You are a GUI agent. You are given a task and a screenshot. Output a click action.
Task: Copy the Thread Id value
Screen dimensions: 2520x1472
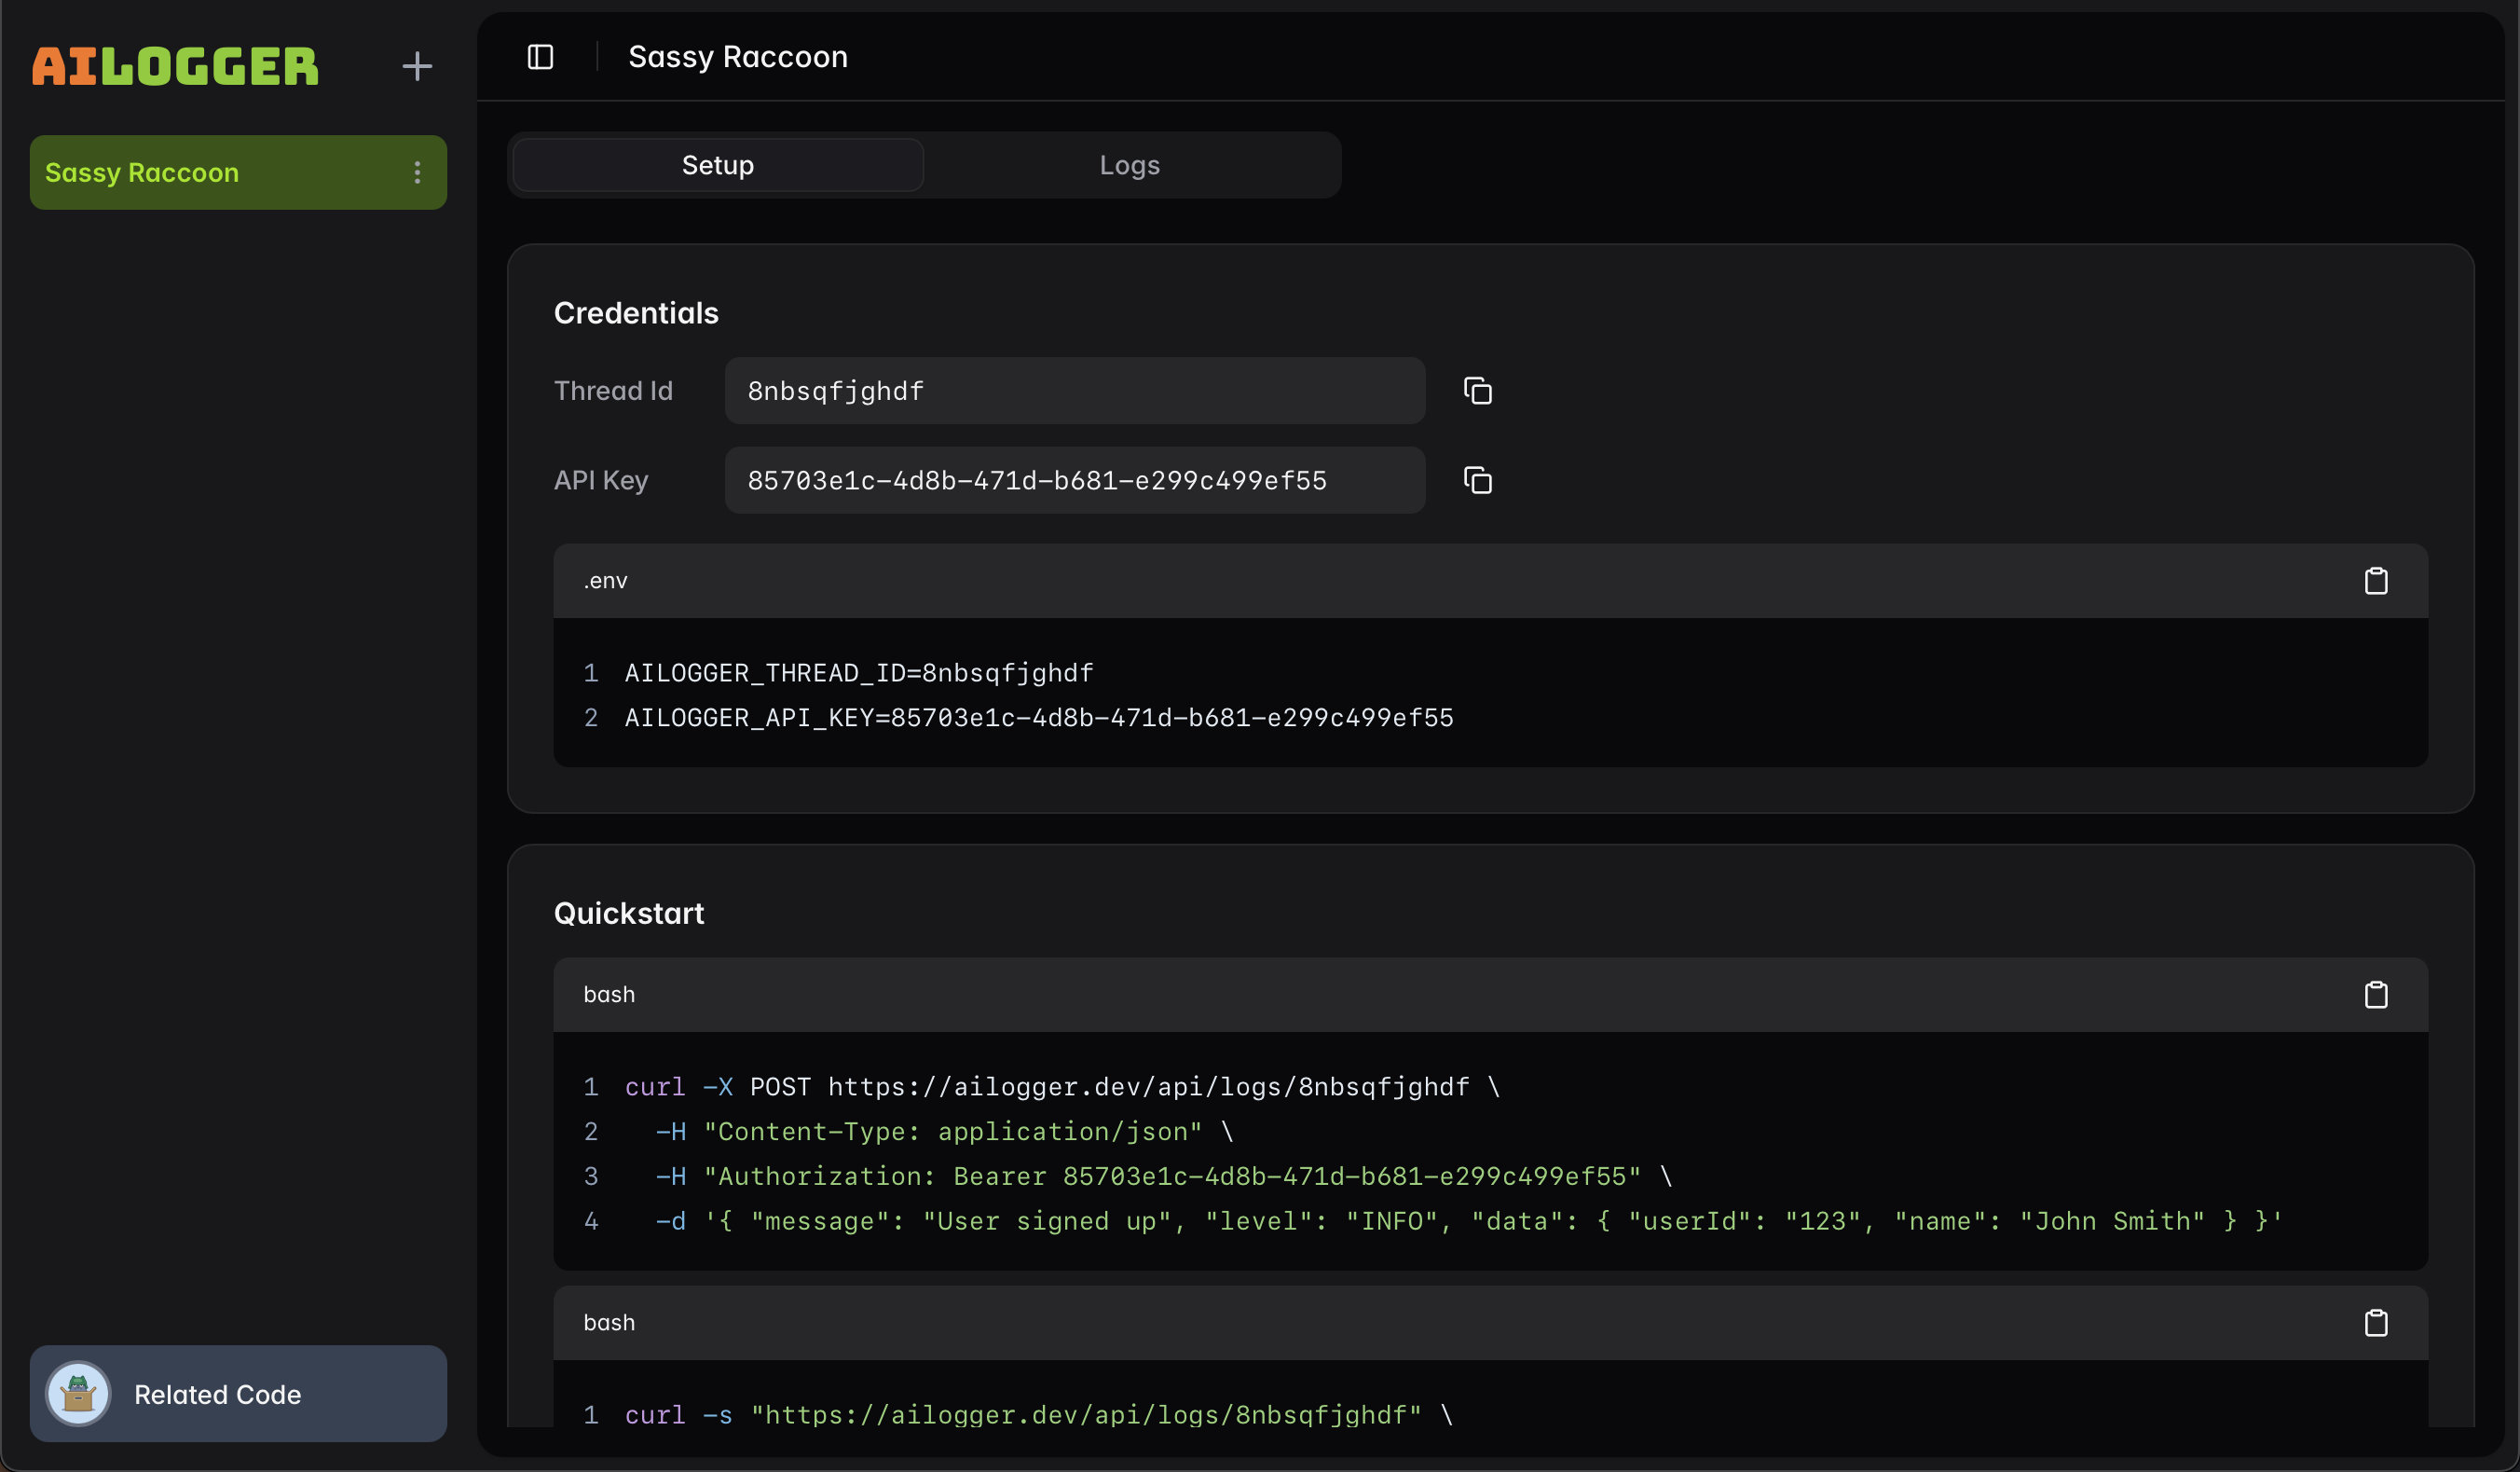click(x=1477, y=391)
